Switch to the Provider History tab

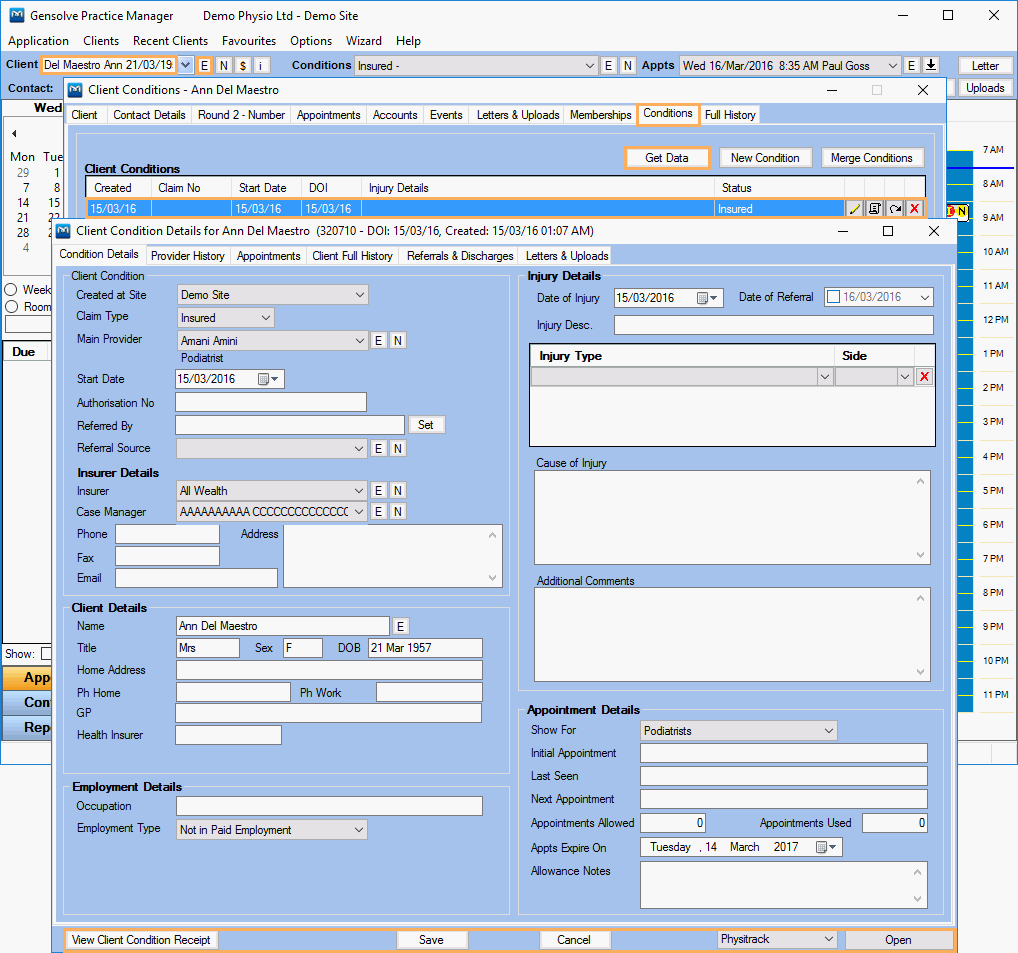tap(188, 256)
